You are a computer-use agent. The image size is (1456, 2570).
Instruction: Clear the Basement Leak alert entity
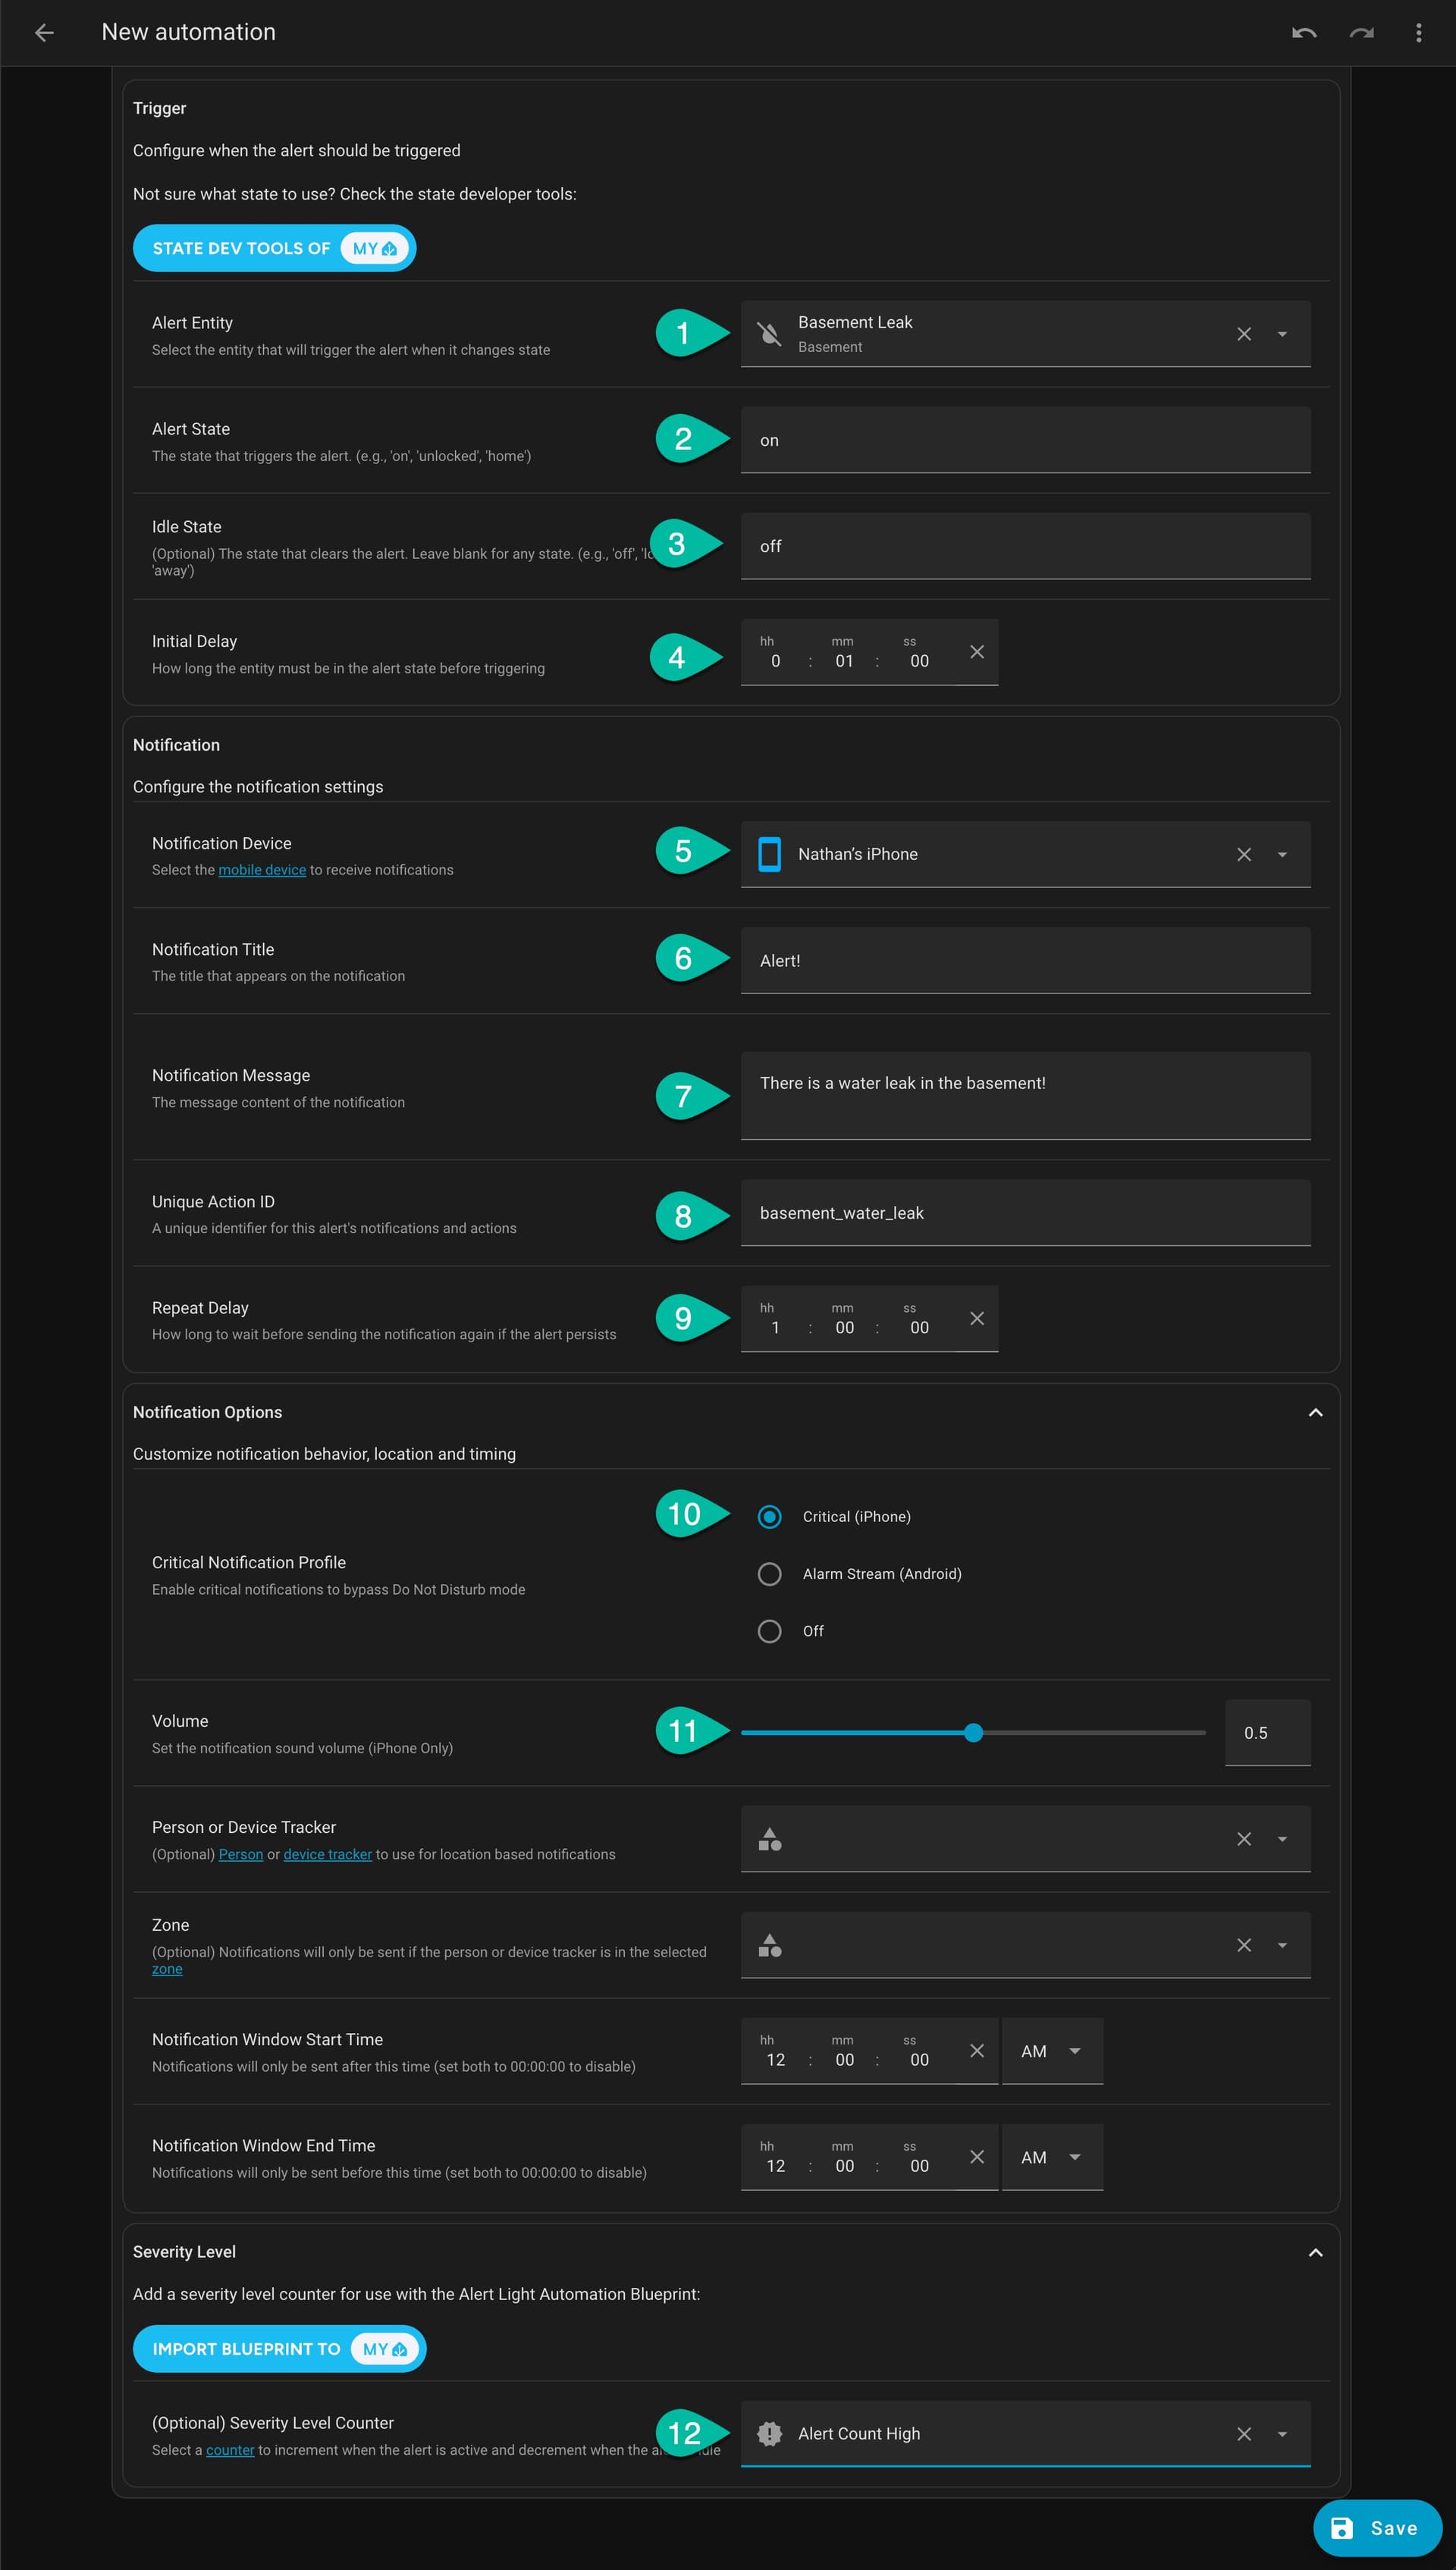click(1243, 334)
